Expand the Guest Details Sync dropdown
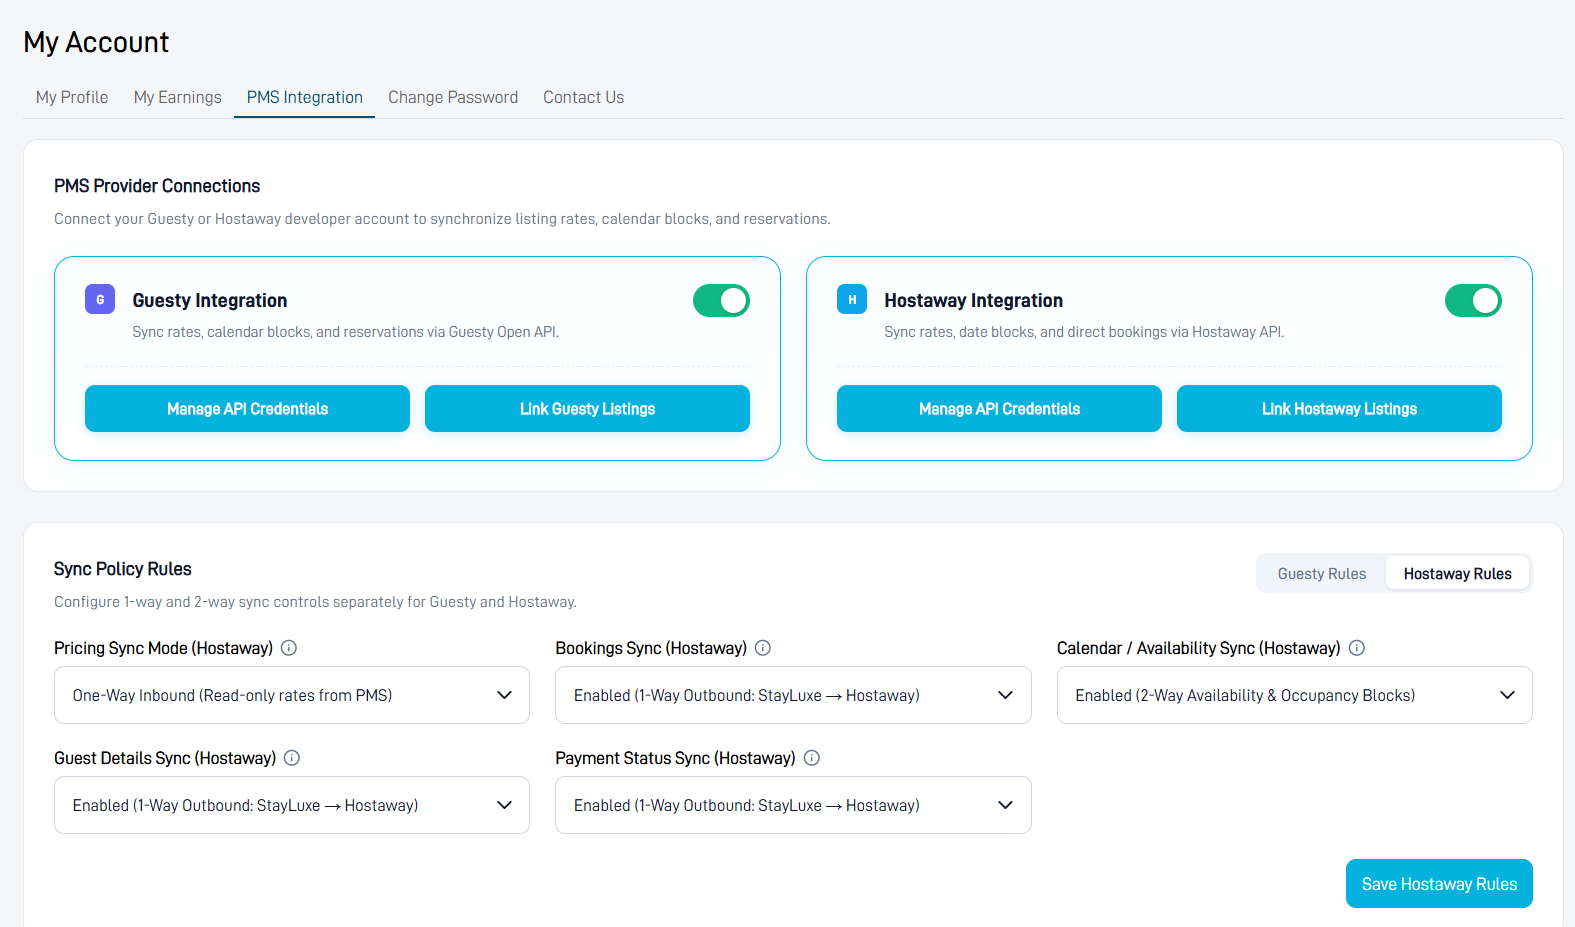 pyautogui.click(x=292, y=805)
